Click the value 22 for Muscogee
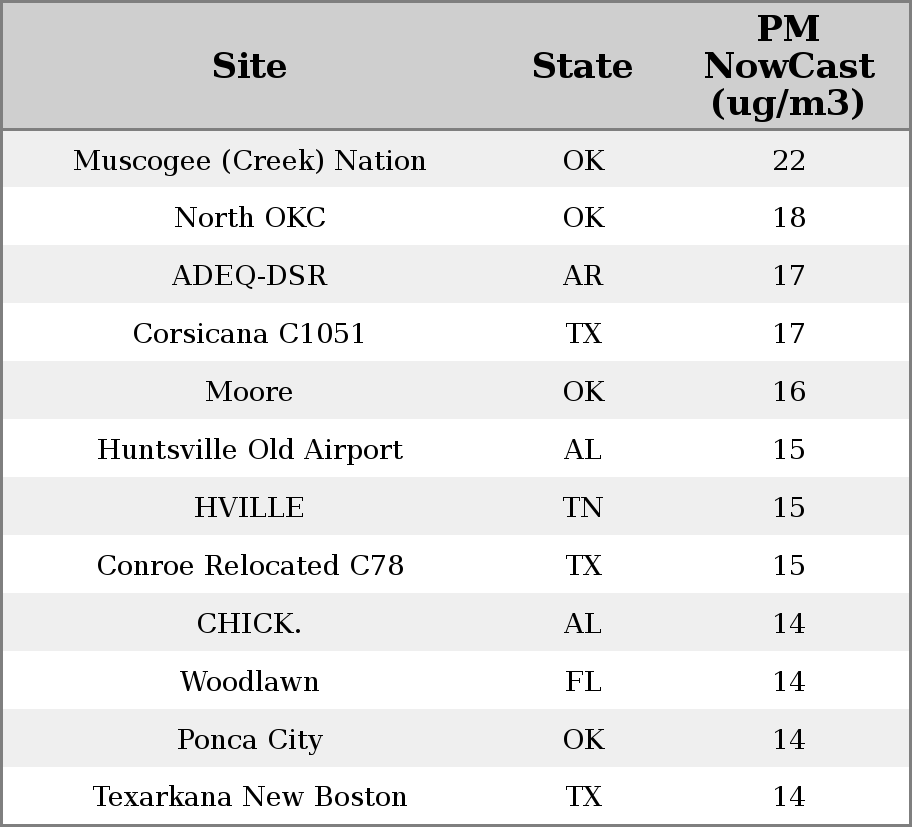 [x=788, y=161]
